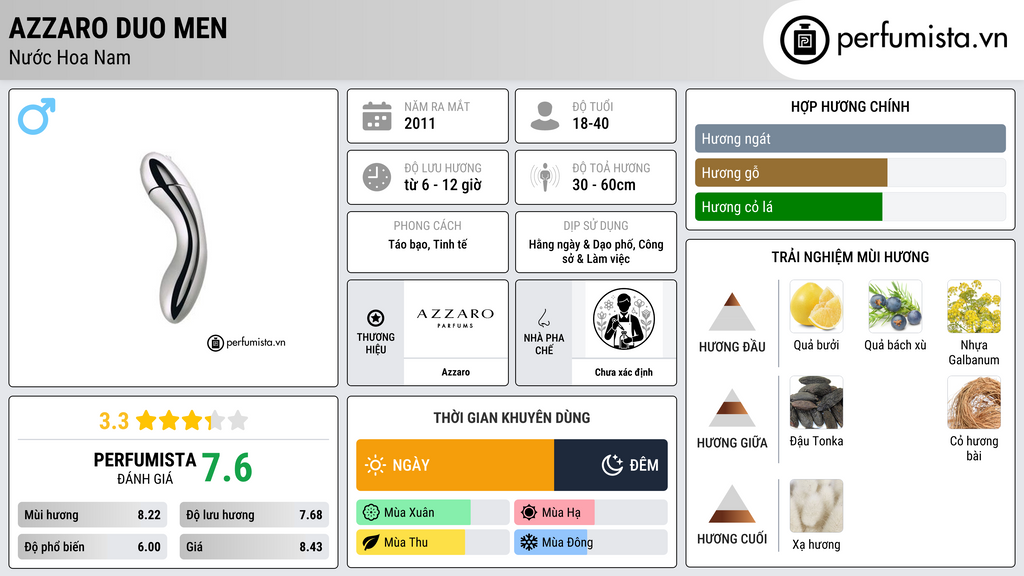1024x576 pixels.
Task: Click the blue male gender symbol icon
Action: [37, 116]
